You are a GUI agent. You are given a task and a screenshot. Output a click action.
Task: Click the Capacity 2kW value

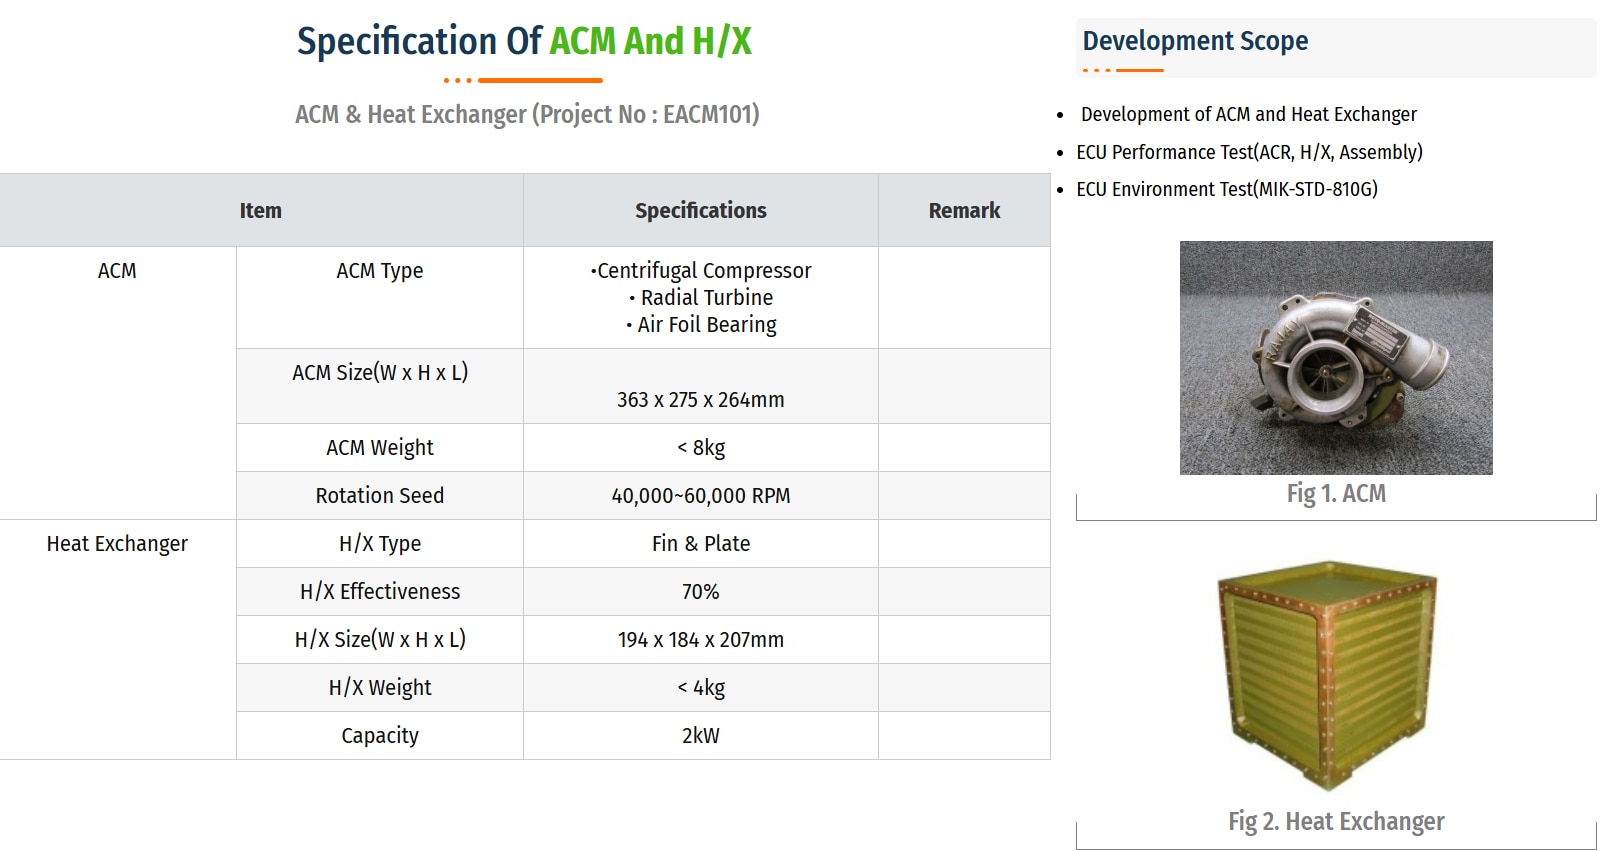701,735
